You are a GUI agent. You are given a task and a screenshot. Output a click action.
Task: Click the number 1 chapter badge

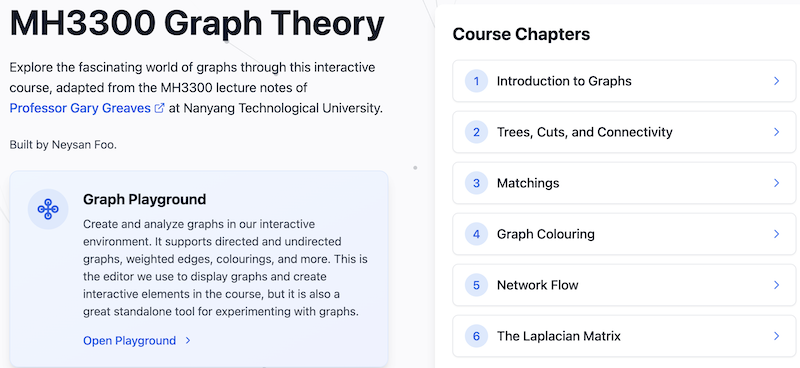(477, 81)
